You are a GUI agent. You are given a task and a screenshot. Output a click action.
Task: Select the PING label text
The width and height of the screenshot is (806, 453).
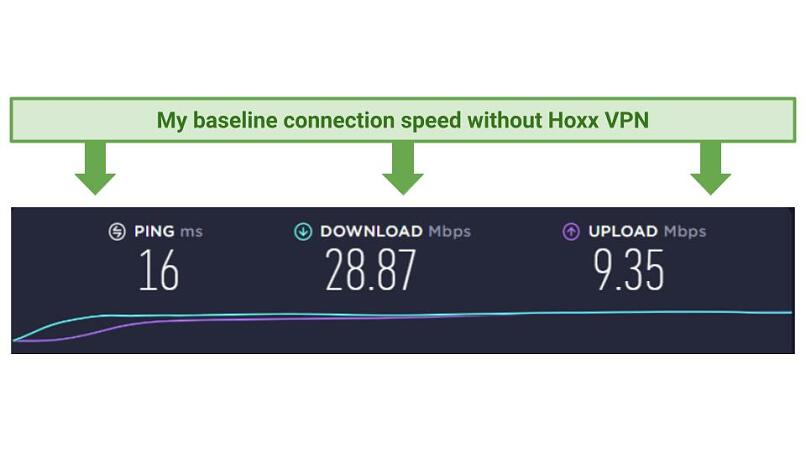point(154,231)
